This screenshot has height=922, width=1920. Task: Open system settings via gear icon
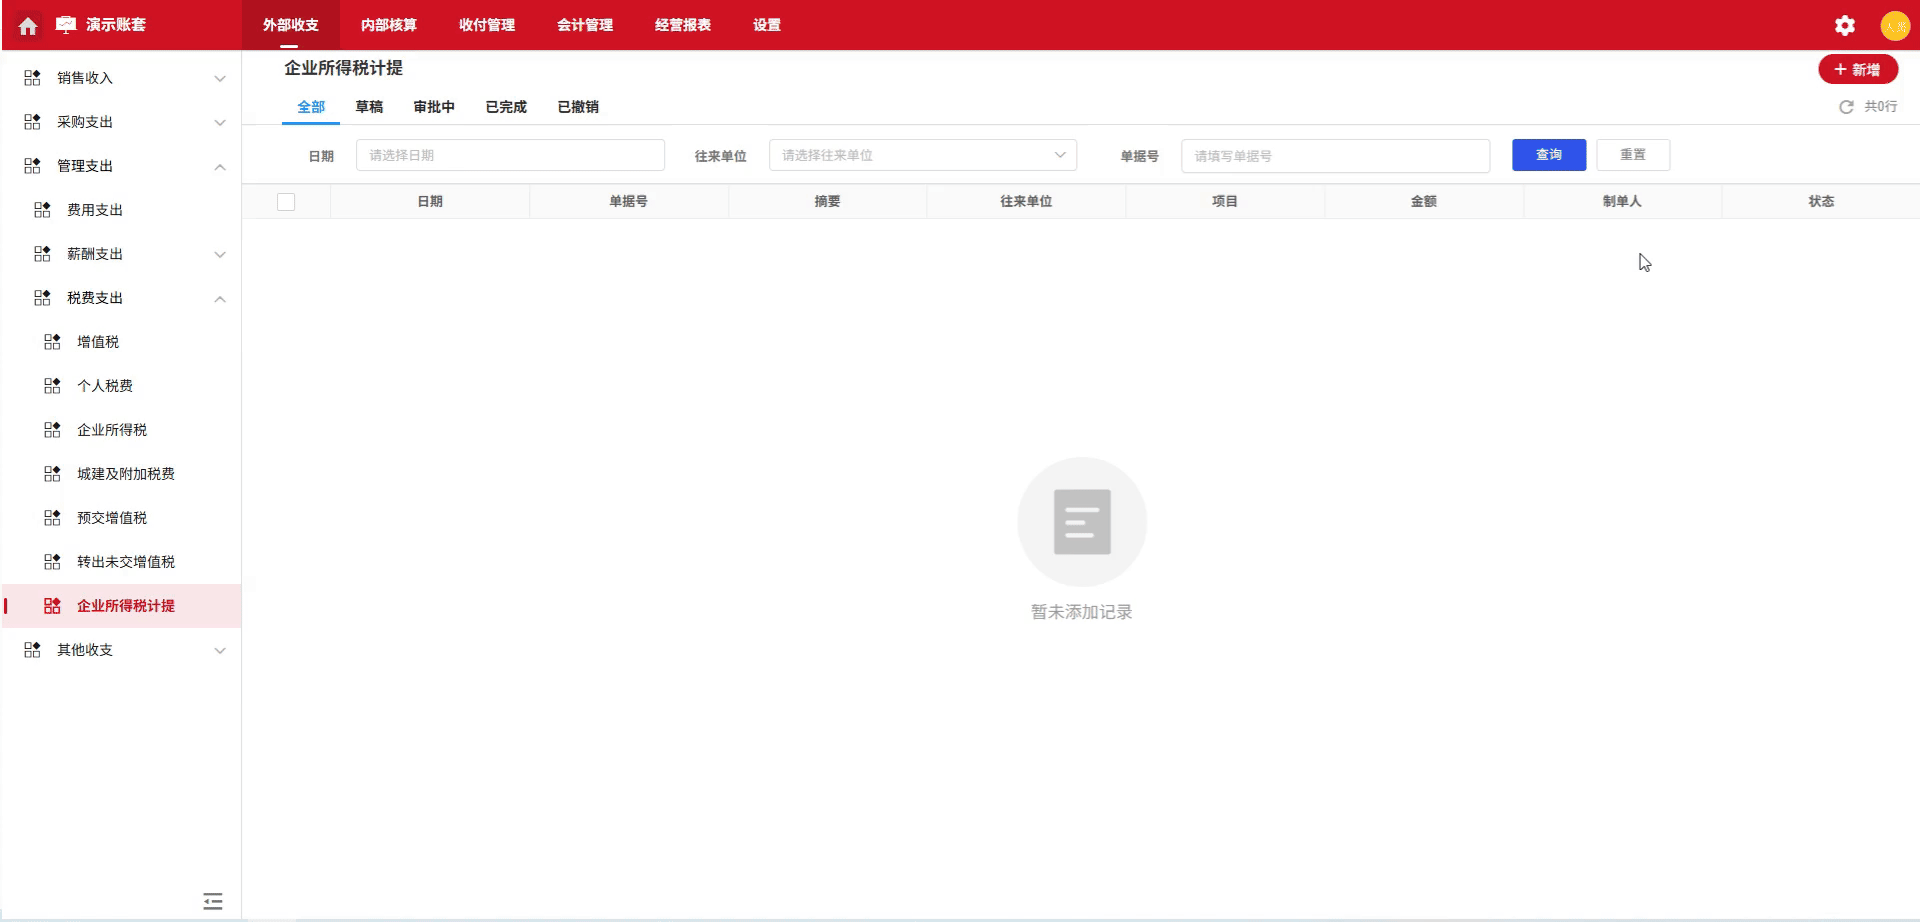point(1844,25)
